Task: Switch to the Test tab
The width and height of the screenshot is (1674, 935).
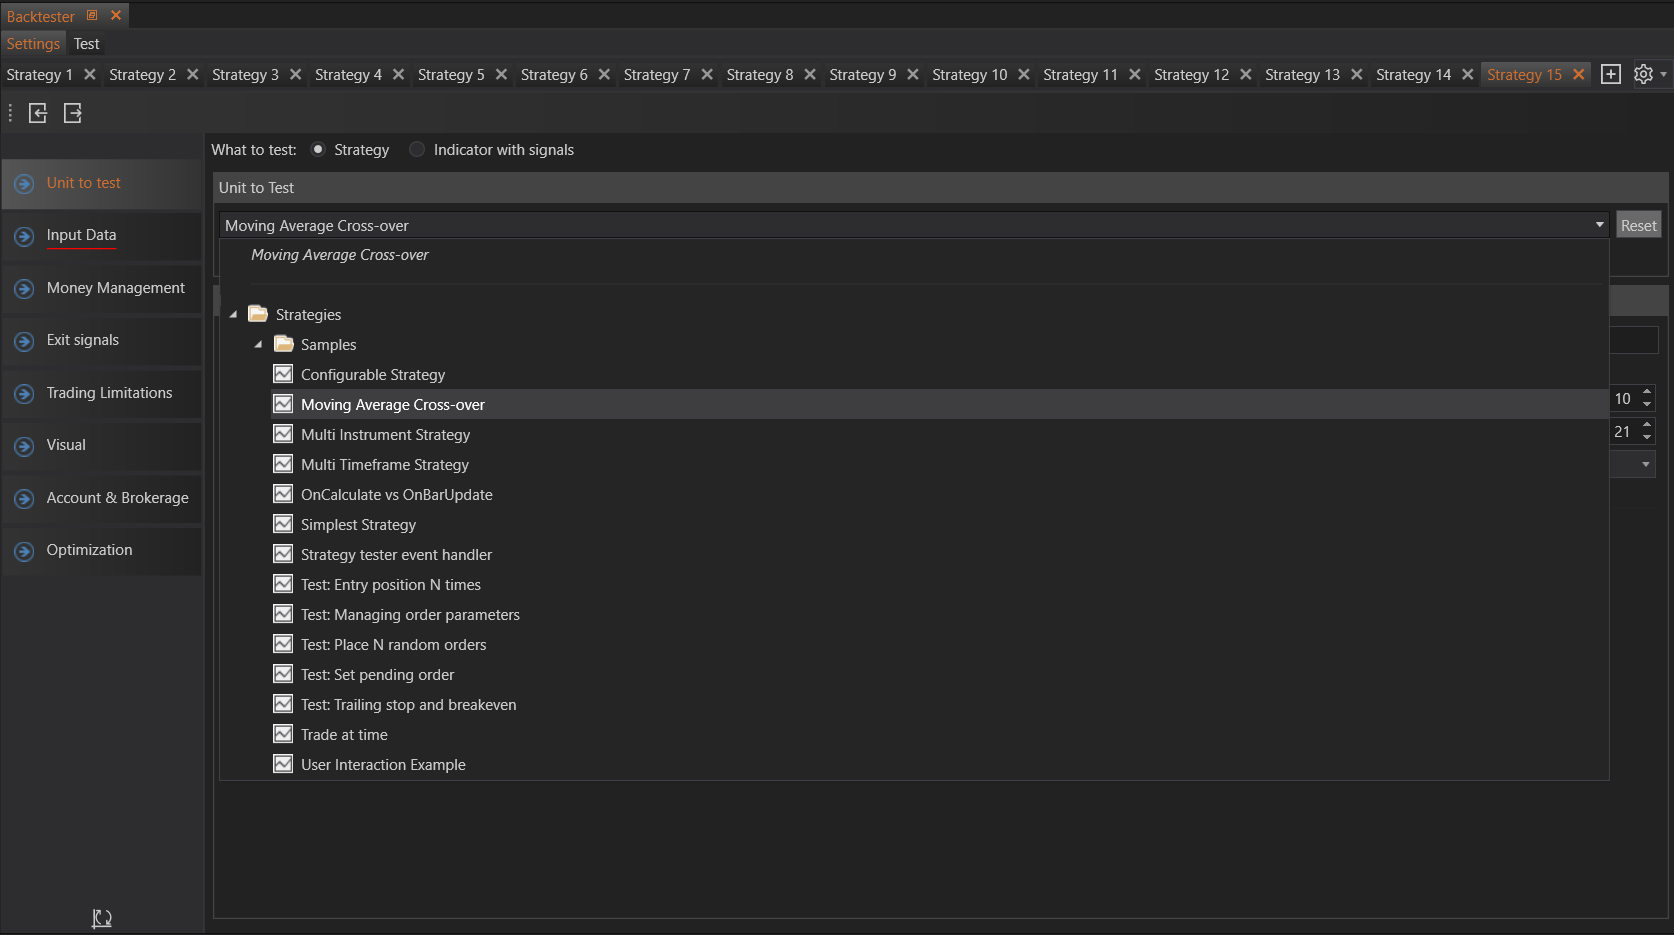Action: [x=87, y=44]
